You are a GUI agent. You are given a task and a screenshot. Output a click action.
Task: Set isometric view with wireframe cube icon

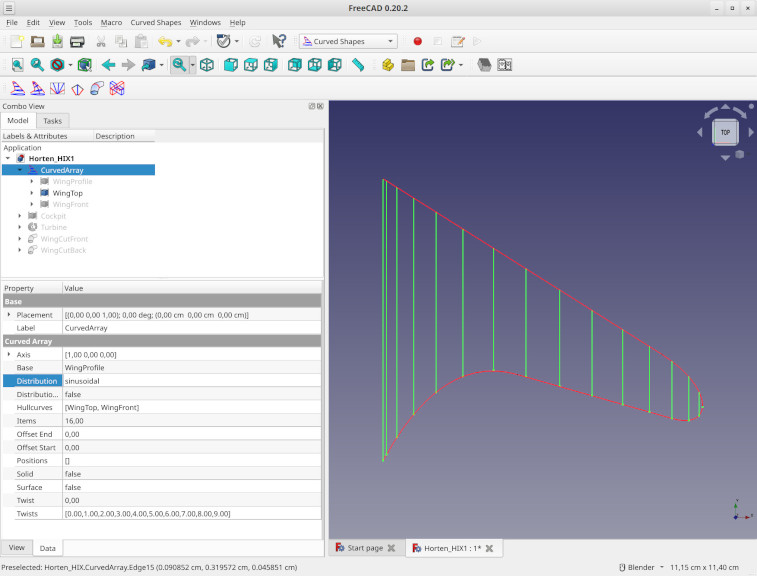click(207, 65)
